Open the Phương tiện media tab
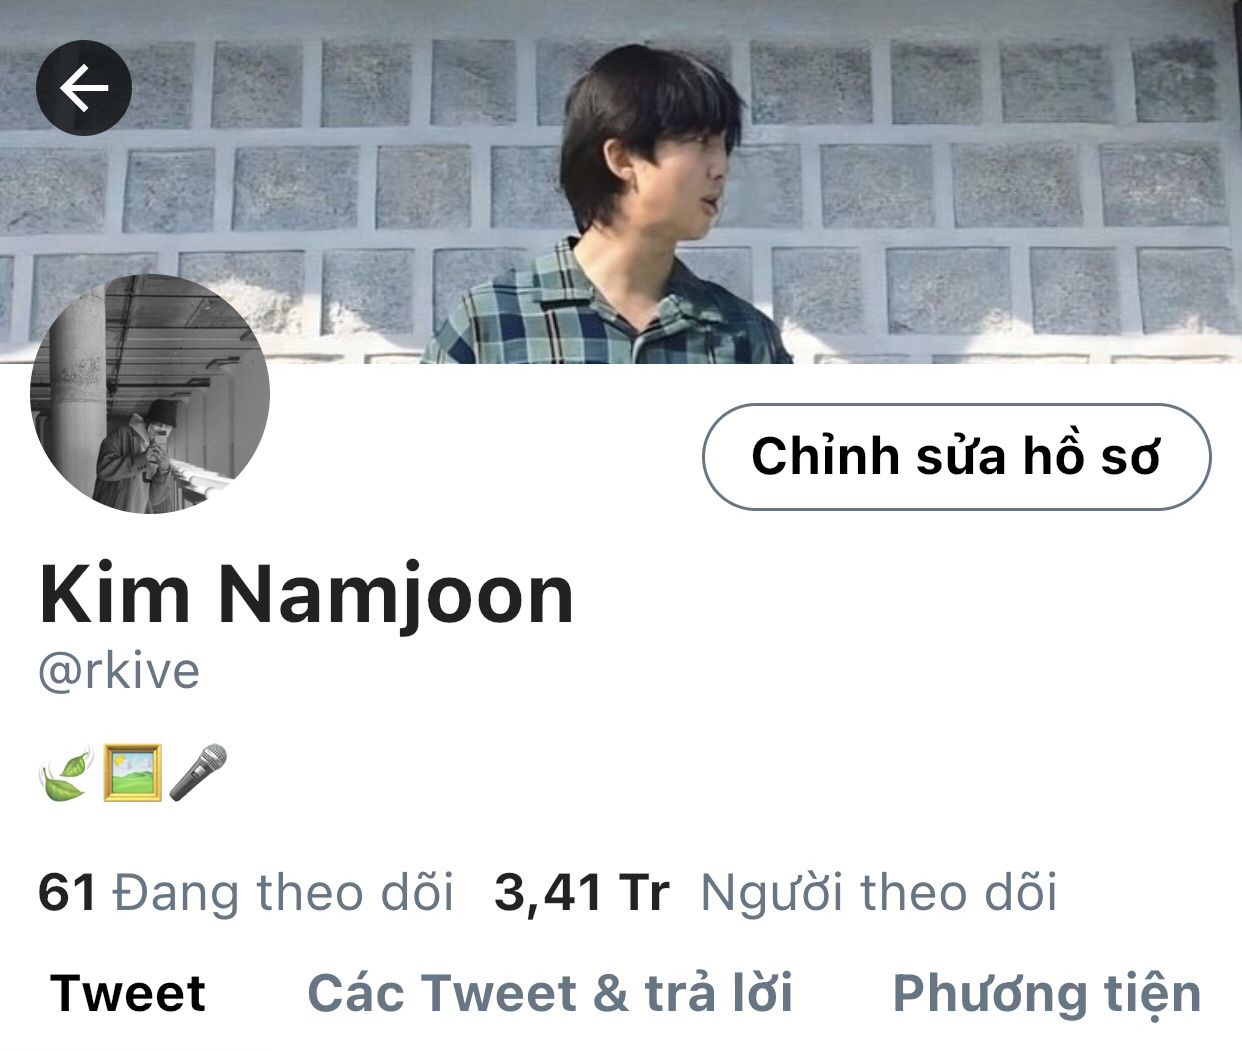The height and width of the screenshot is (1051, 1242). tap(1047, 993)
